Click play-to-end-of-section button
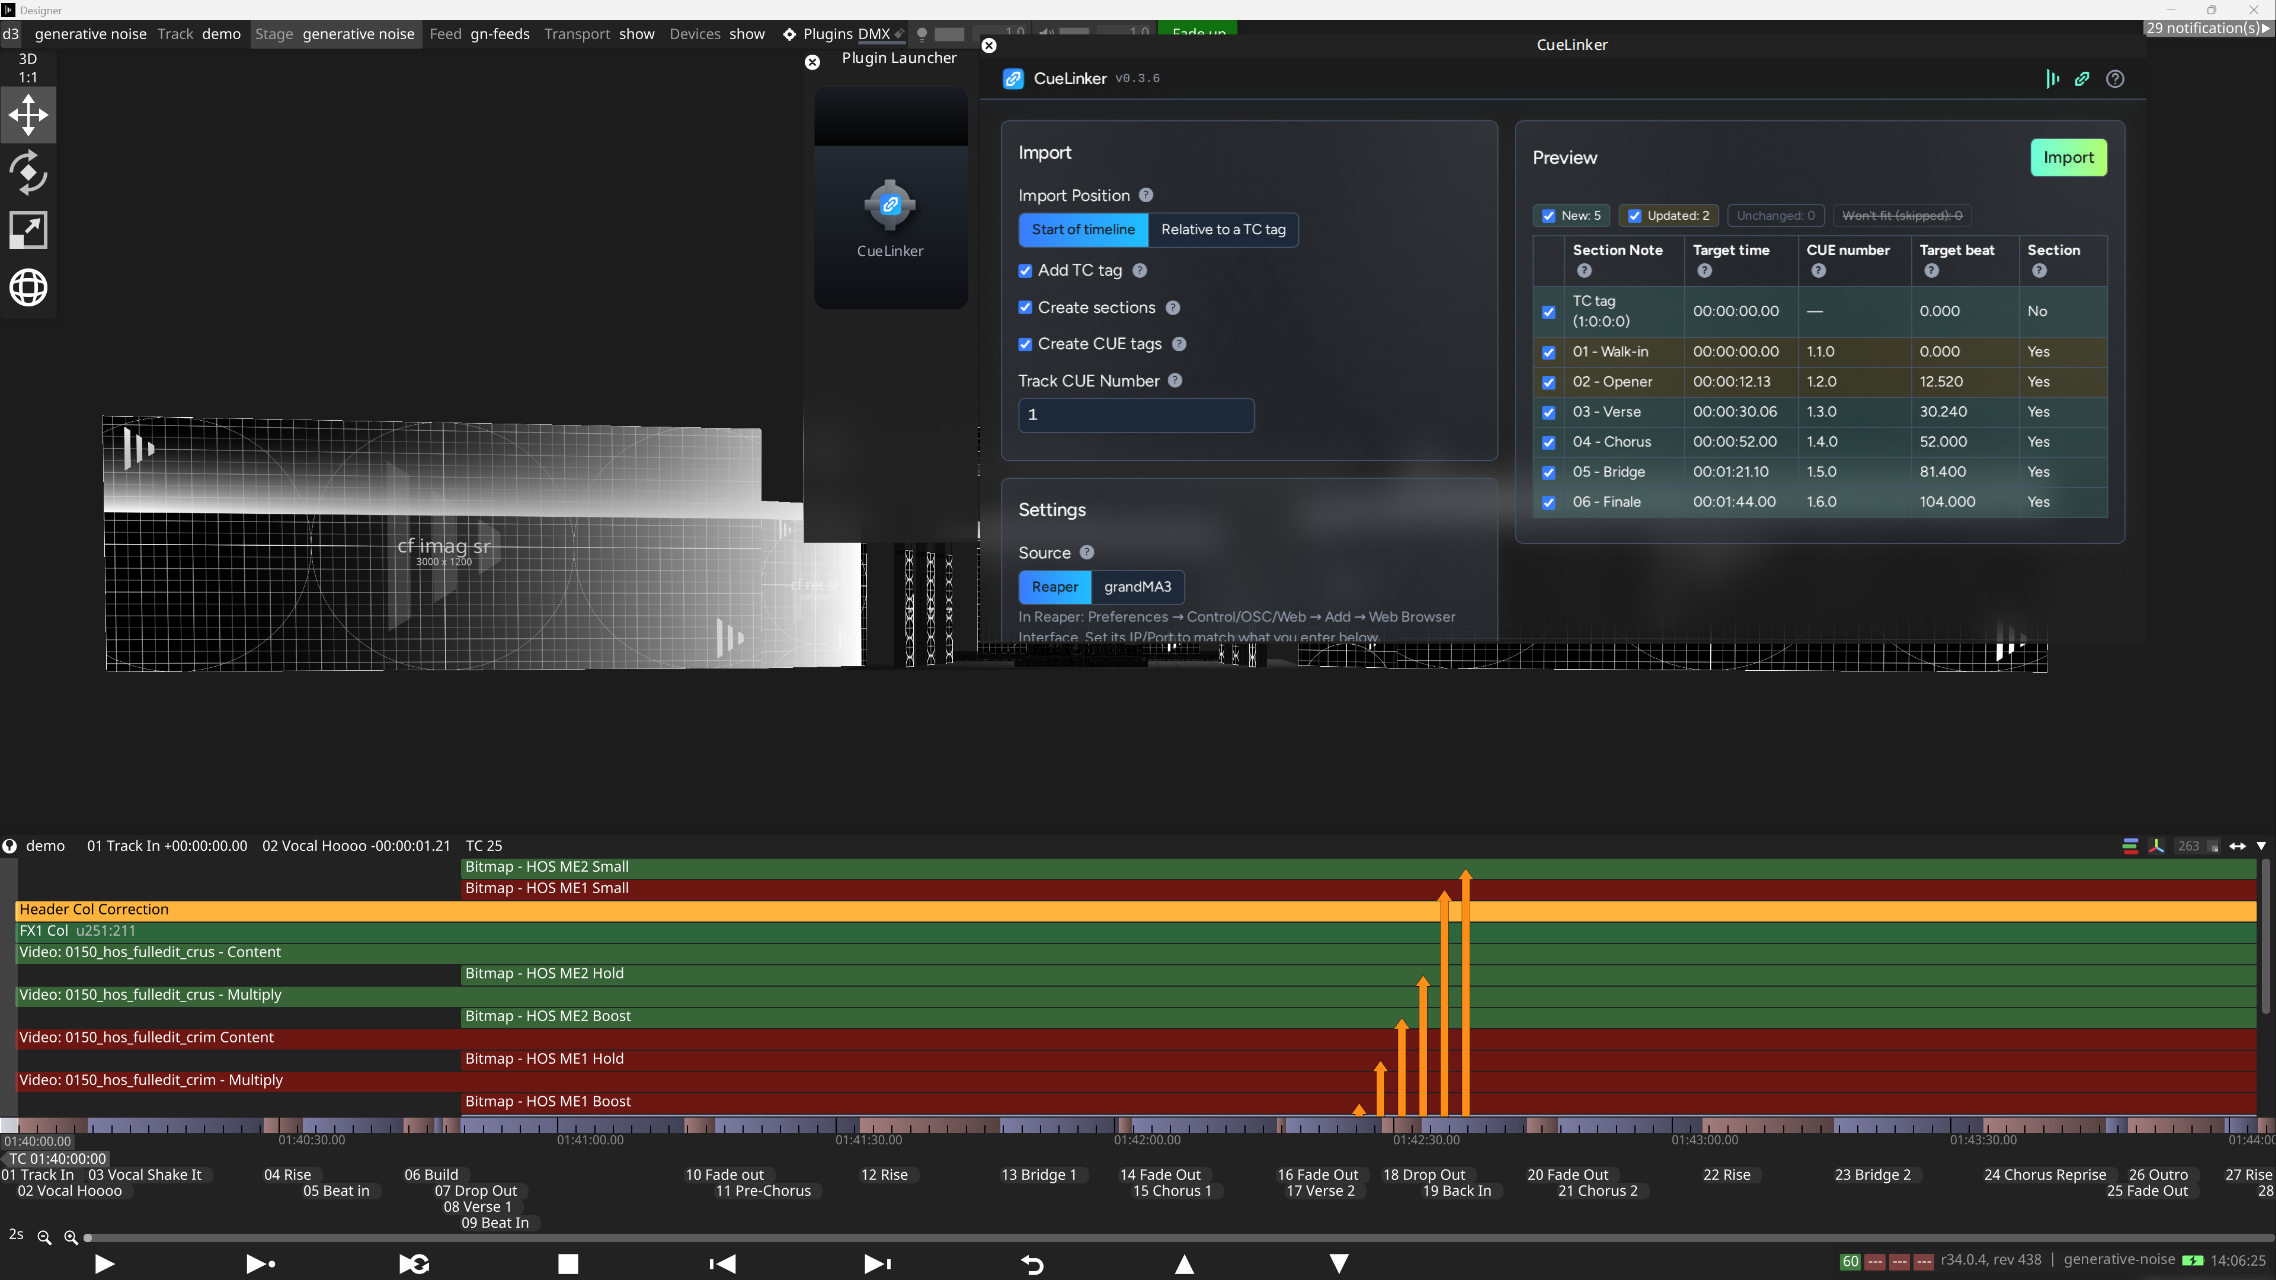The width and height of the screenshot is (2276, 1280). click(260, 1264)
